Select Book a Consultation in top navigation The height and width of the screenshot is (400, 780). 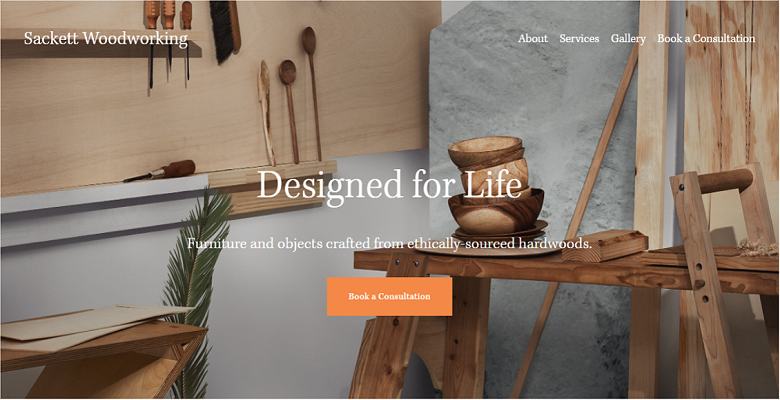706,38
